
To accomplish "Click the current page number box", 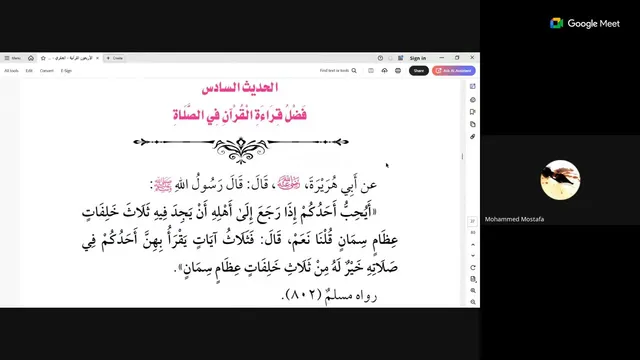I will (473, 221).
